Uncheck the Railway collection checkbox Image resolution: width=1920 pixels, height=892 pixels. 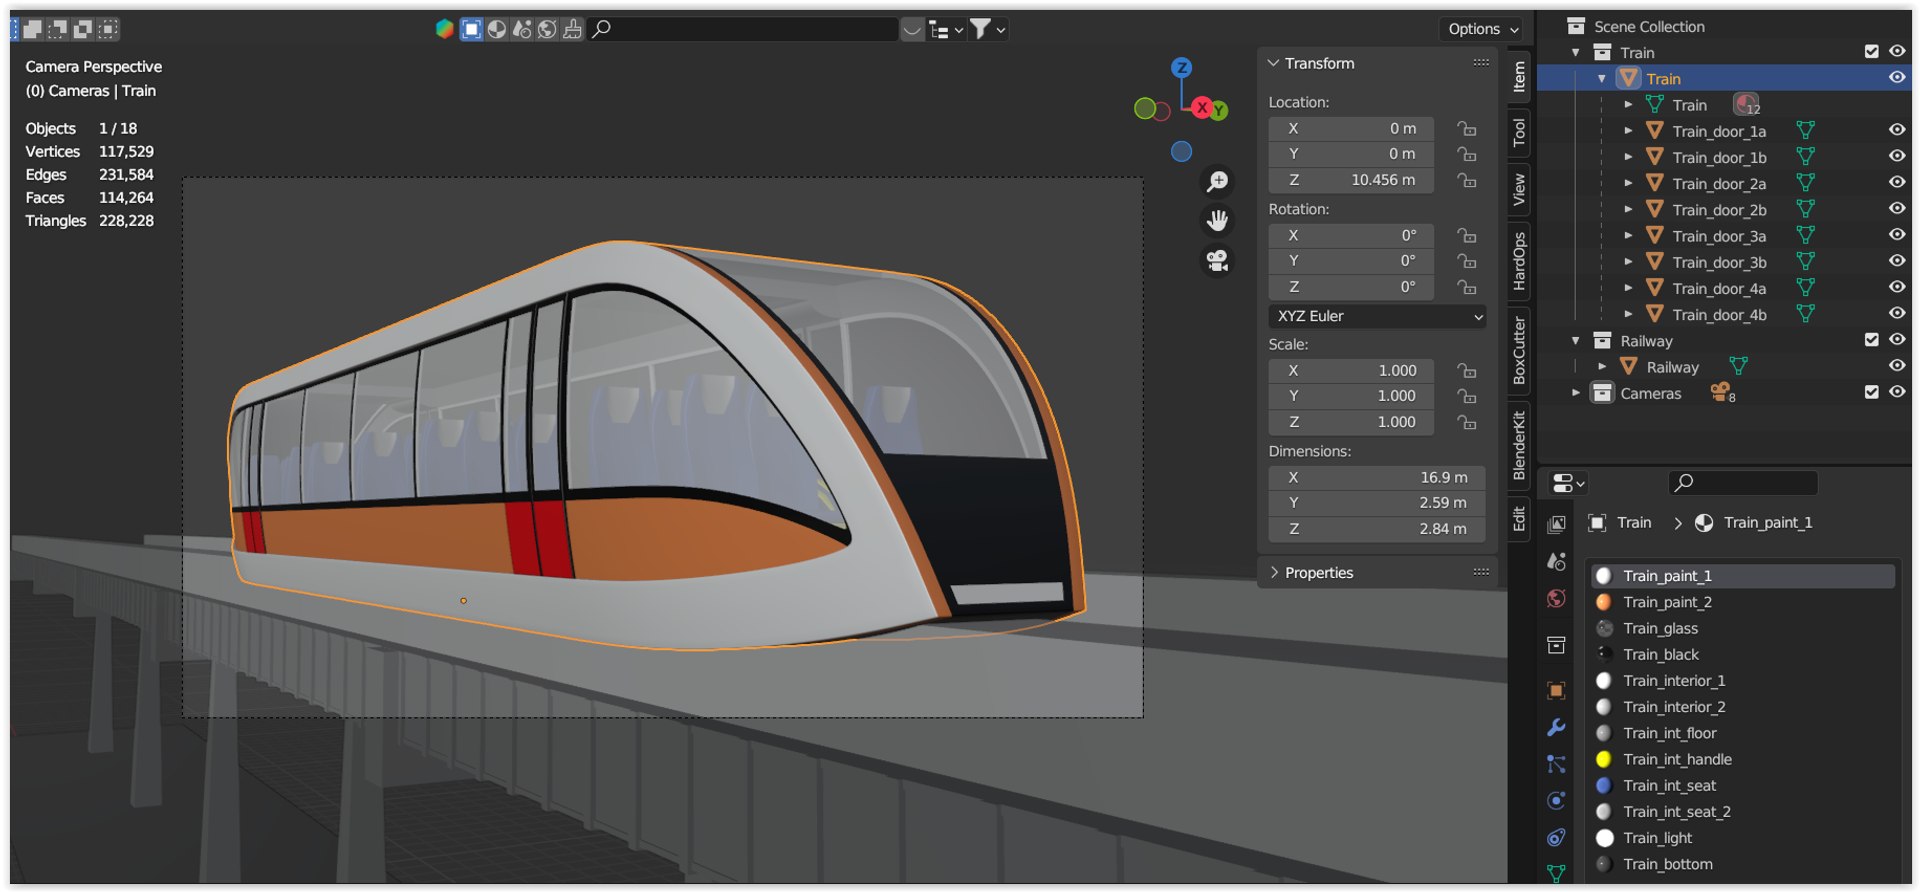click(x=1871, y=340)
